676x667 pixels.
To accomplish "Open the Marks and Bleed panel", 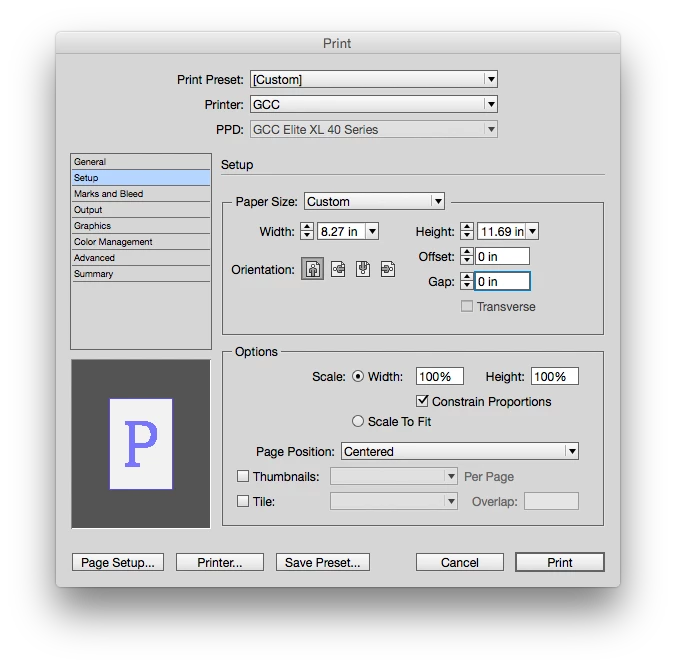I will click(141, 194).
